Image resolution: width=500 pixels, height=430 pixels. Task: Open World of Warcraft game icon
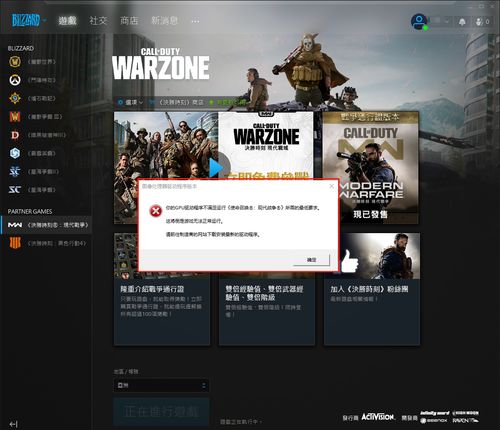[15, 62]
